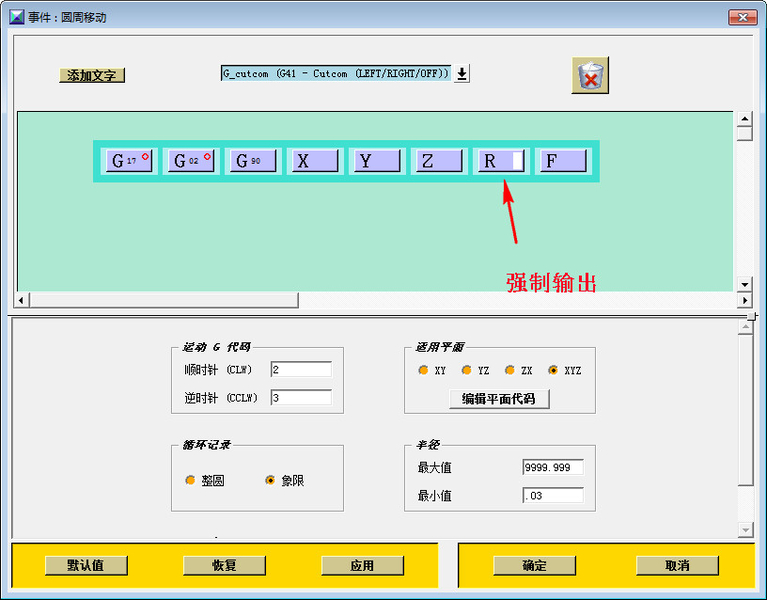Select 整圆 circular record option
Viewport: 767px width, 600px height.
(191, 481)
